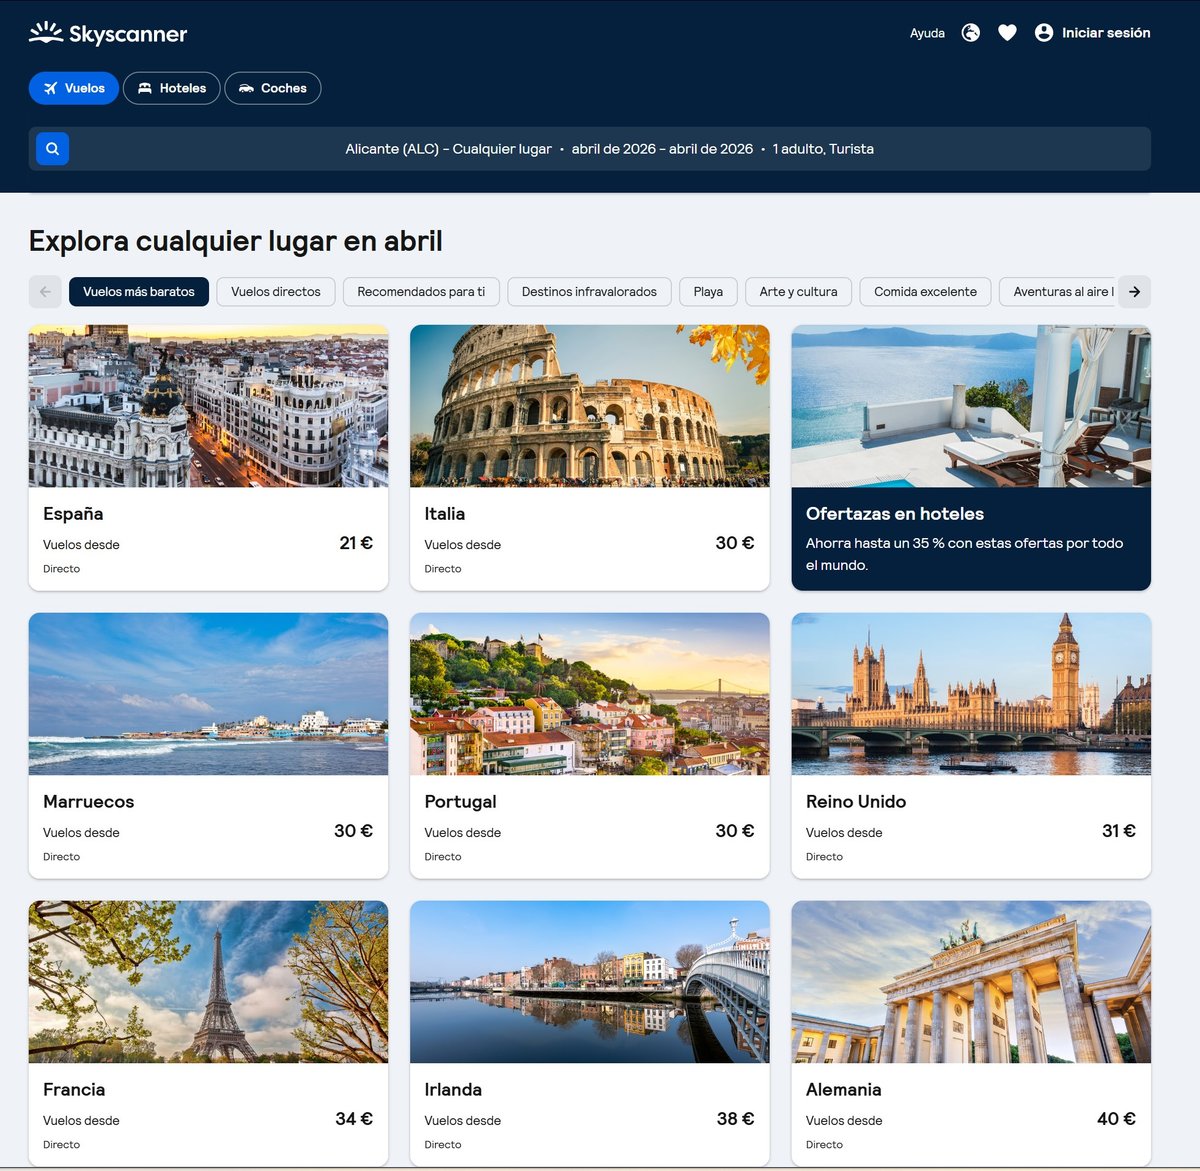Viewport: 1200px width, 1171px height.
Task: Open the Italia destination card
Action: [x=589, y=457]
